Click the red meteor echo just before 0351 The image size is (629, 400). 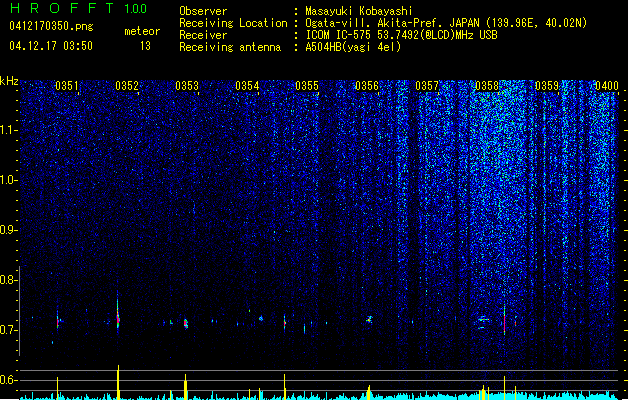pyautogui.click(x=58, y=321)
